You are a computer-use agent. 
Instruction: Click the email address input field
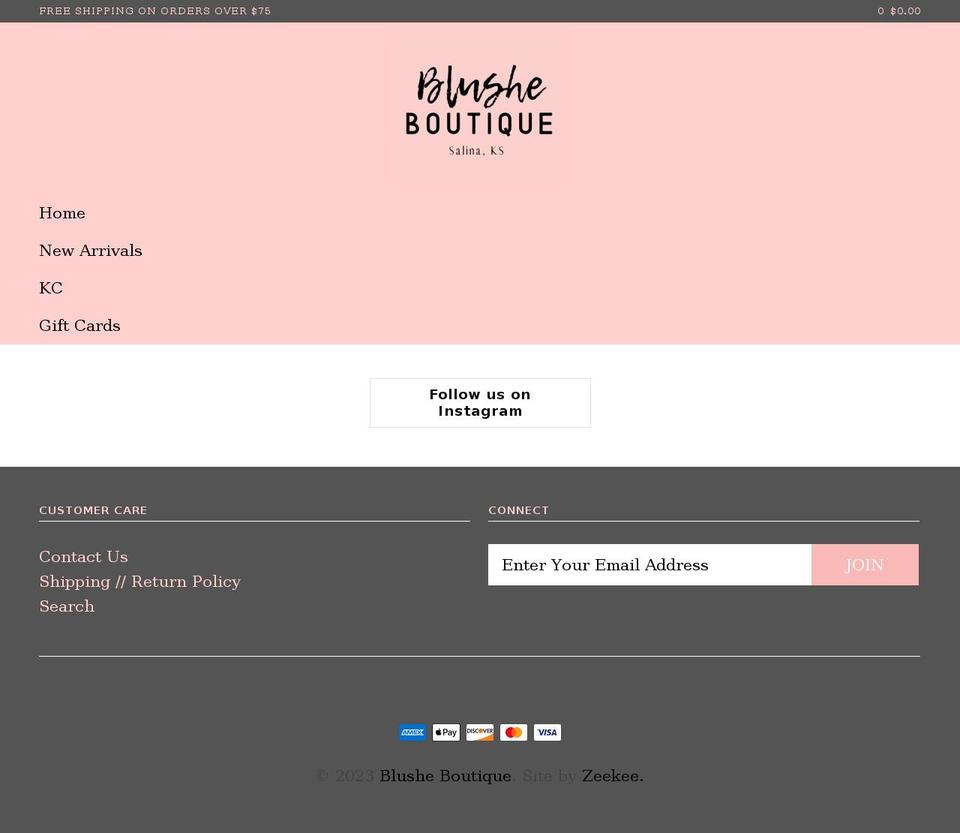[x=650, y=564]
